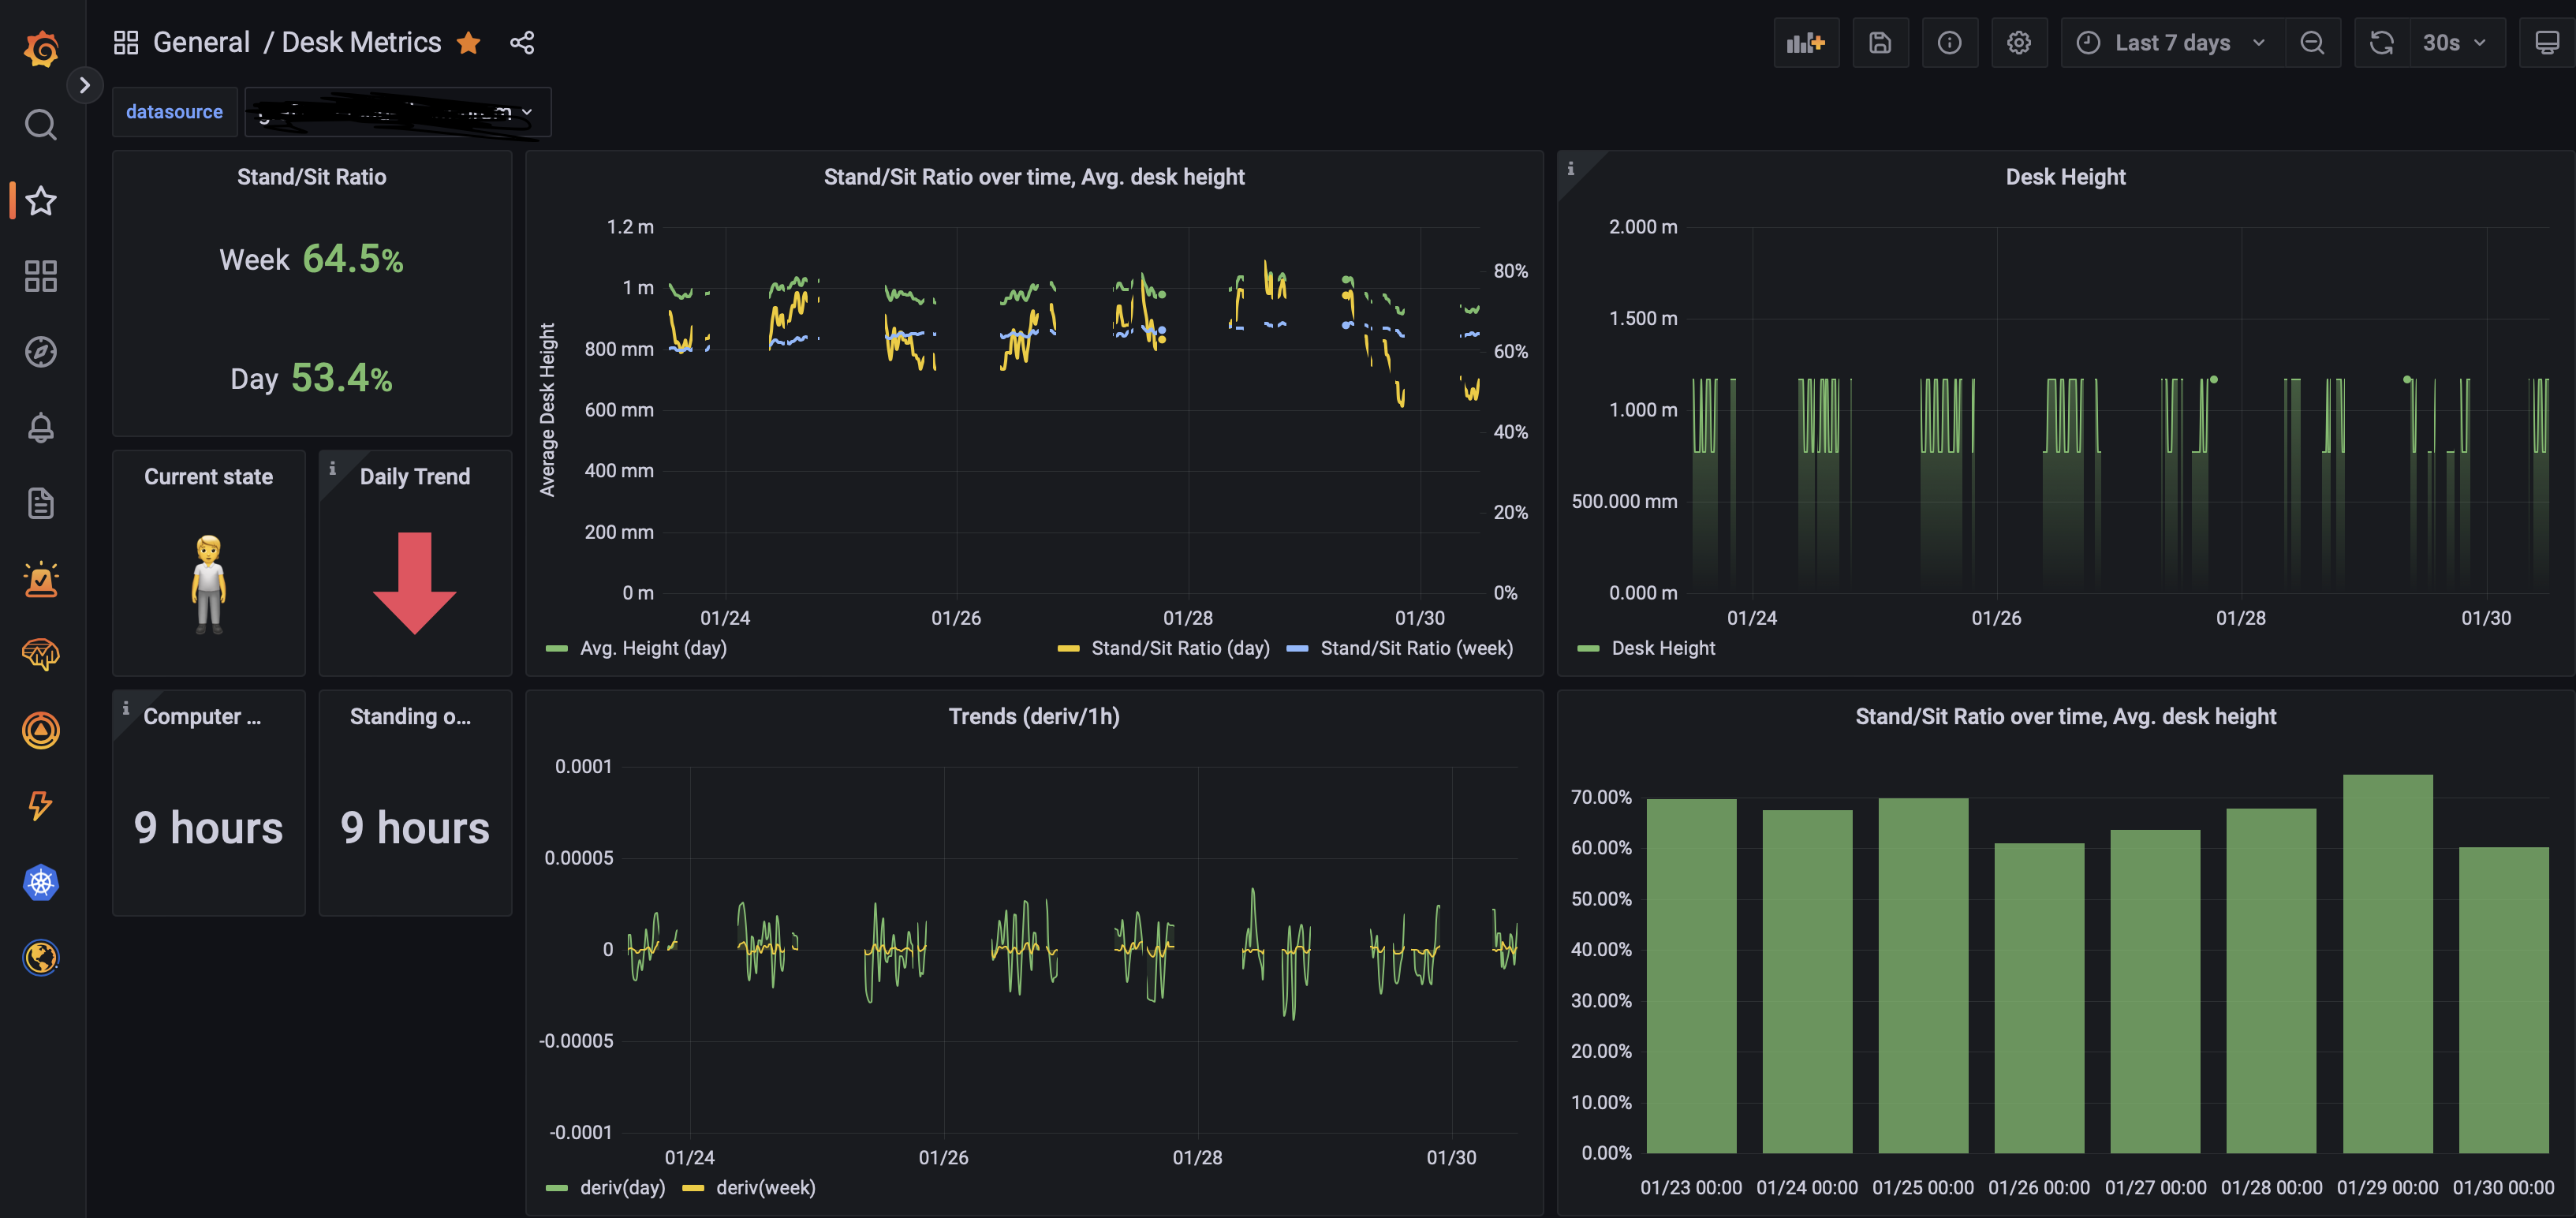This screenshot has height=1218, width=2576.
Task: Open sidebar search
Action: click(41, 125)
